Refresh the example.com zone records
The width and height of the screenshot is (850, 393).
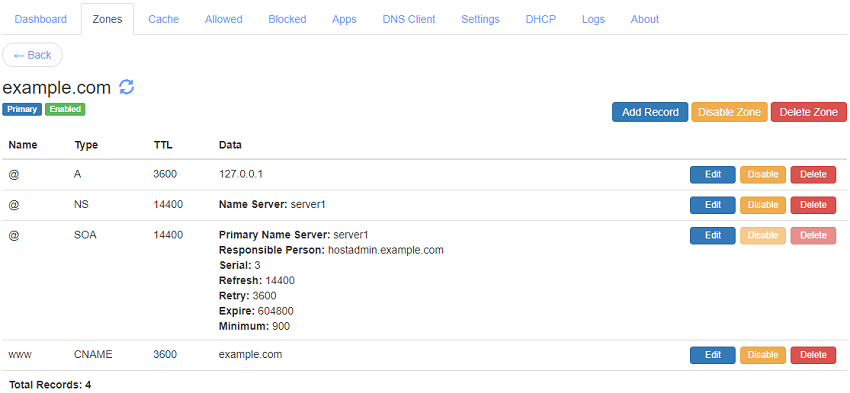126,87
